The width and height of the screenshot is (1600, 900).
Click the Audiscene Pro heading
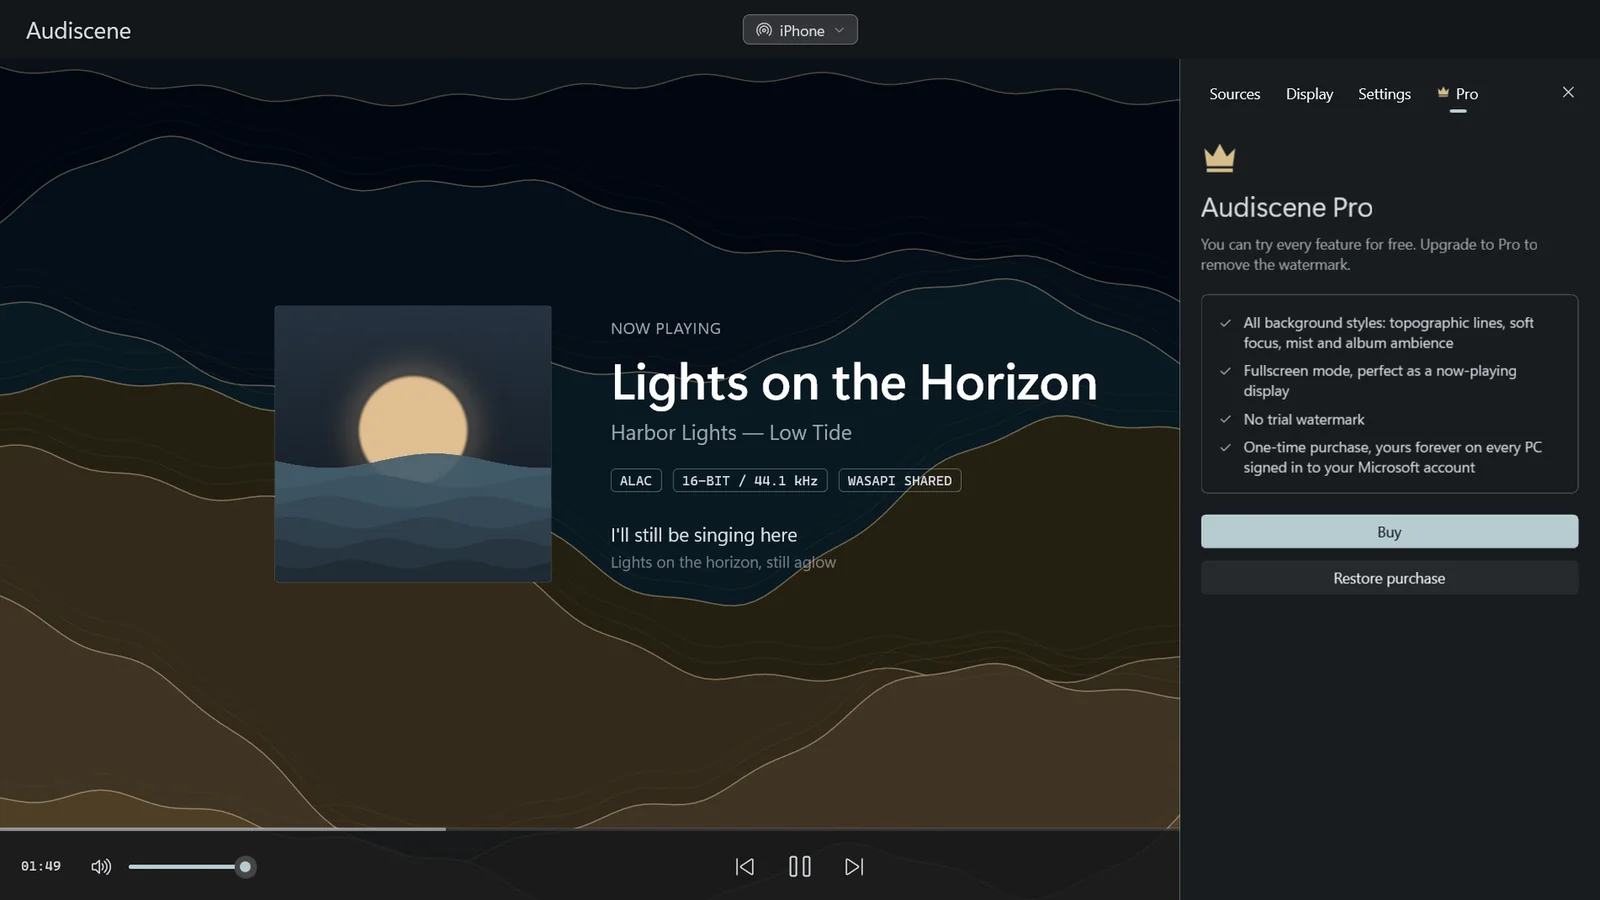pos(1287,208)
